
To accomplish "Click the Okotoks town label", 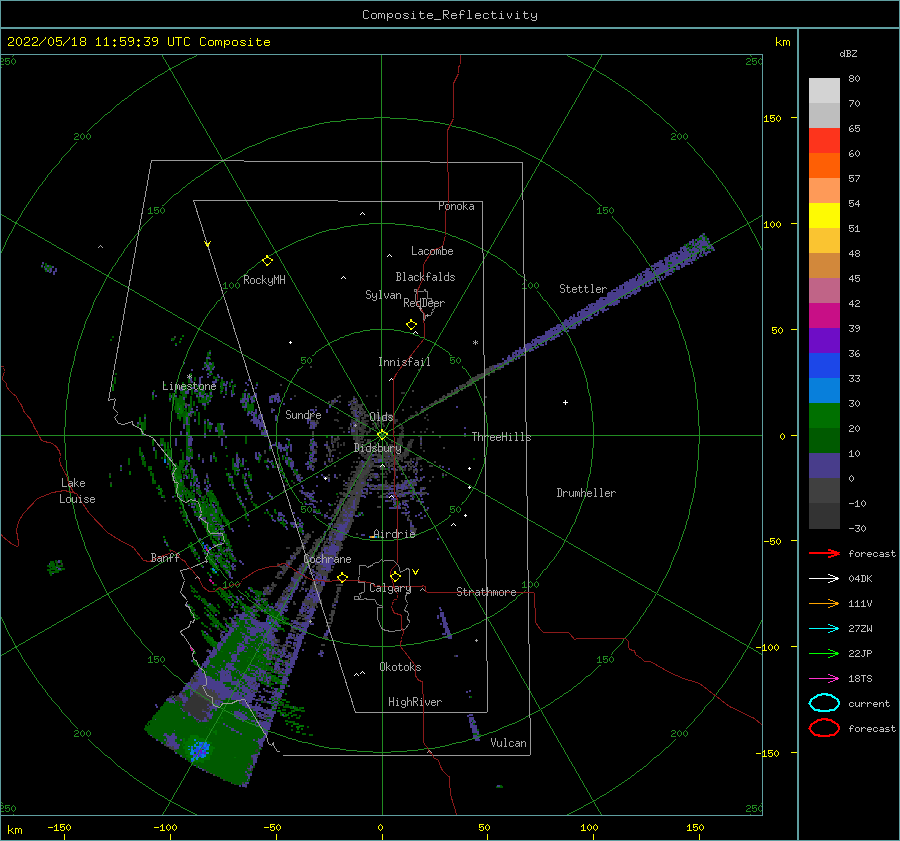I will tap(400, 667).
